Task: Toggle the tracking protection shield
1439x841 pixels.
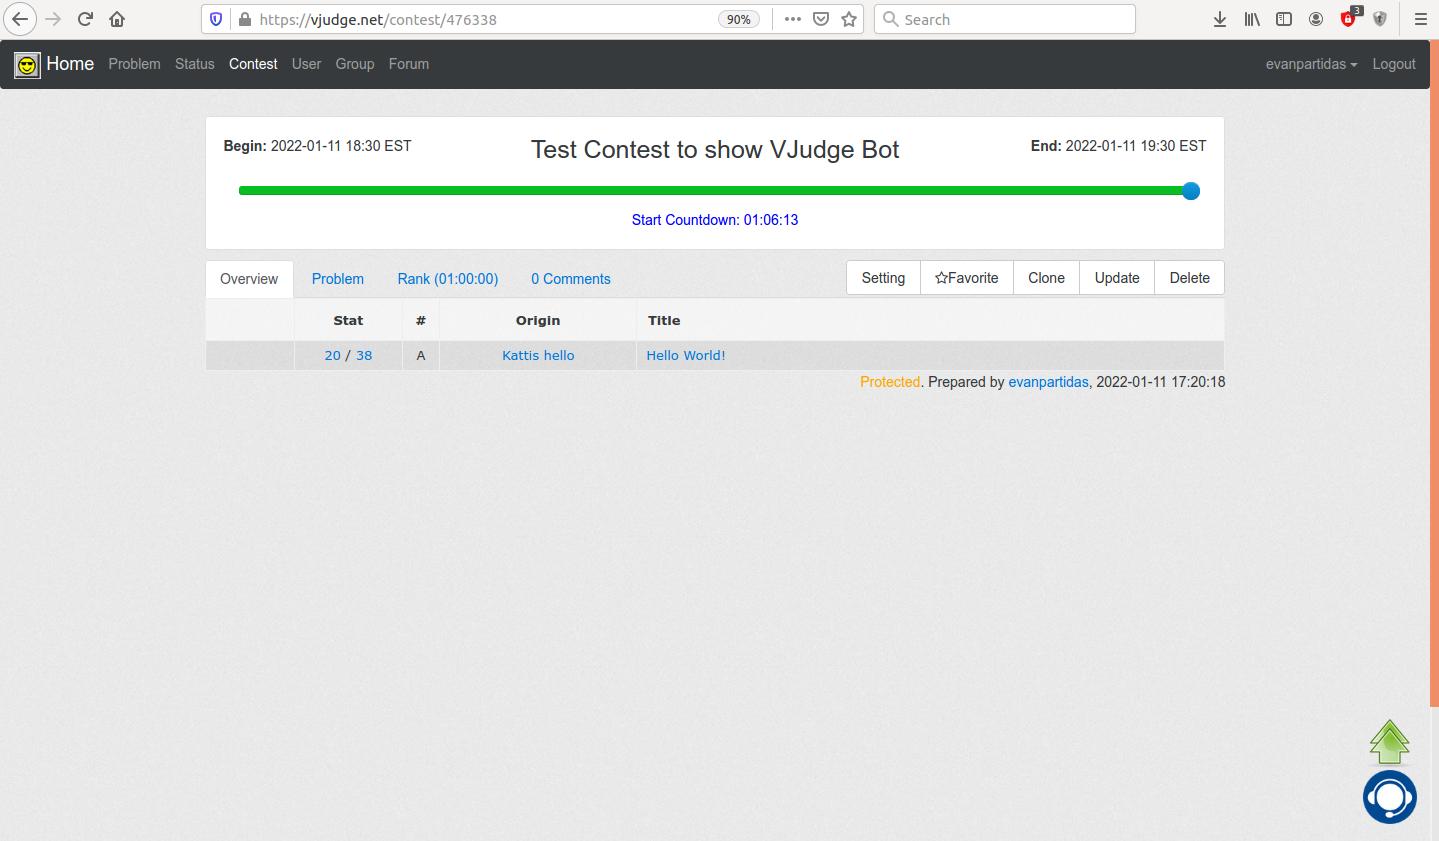Action: (x=213, y=18)
